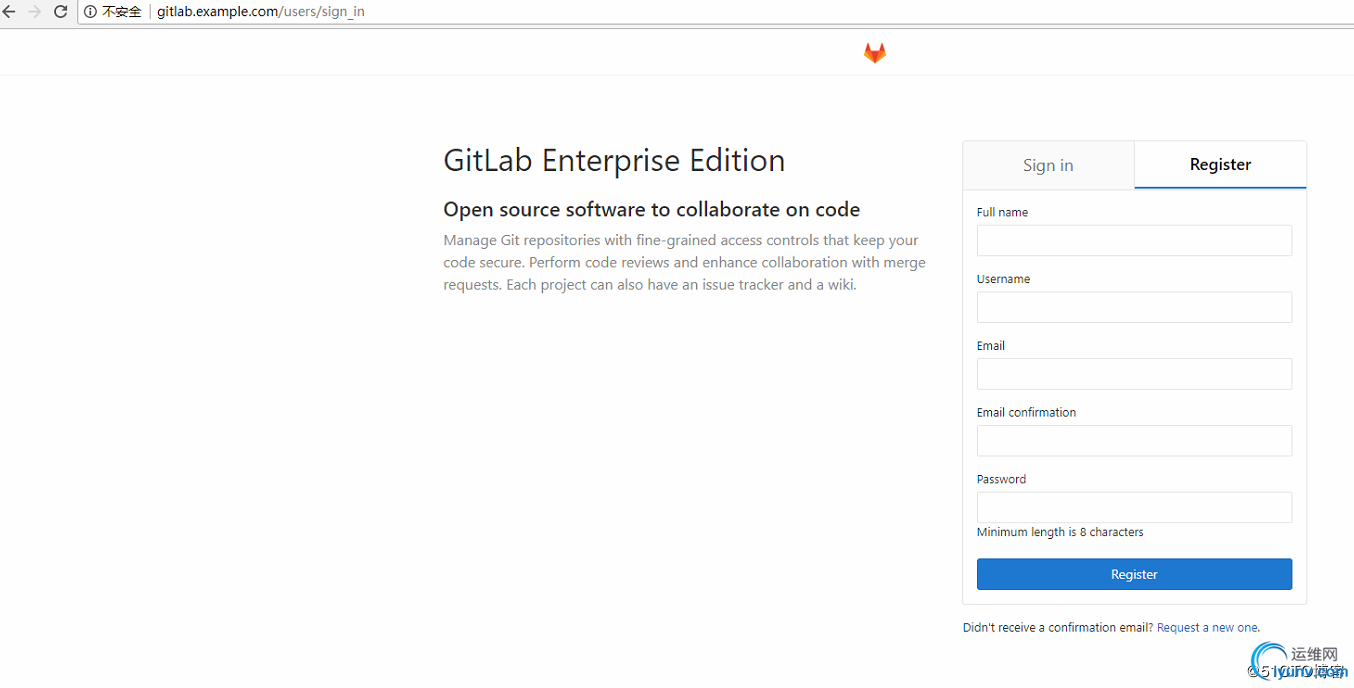The height and width of the screenshot is (688, 1354).
Task: Click the Password input box
Action: click(x=1134, y=507)
